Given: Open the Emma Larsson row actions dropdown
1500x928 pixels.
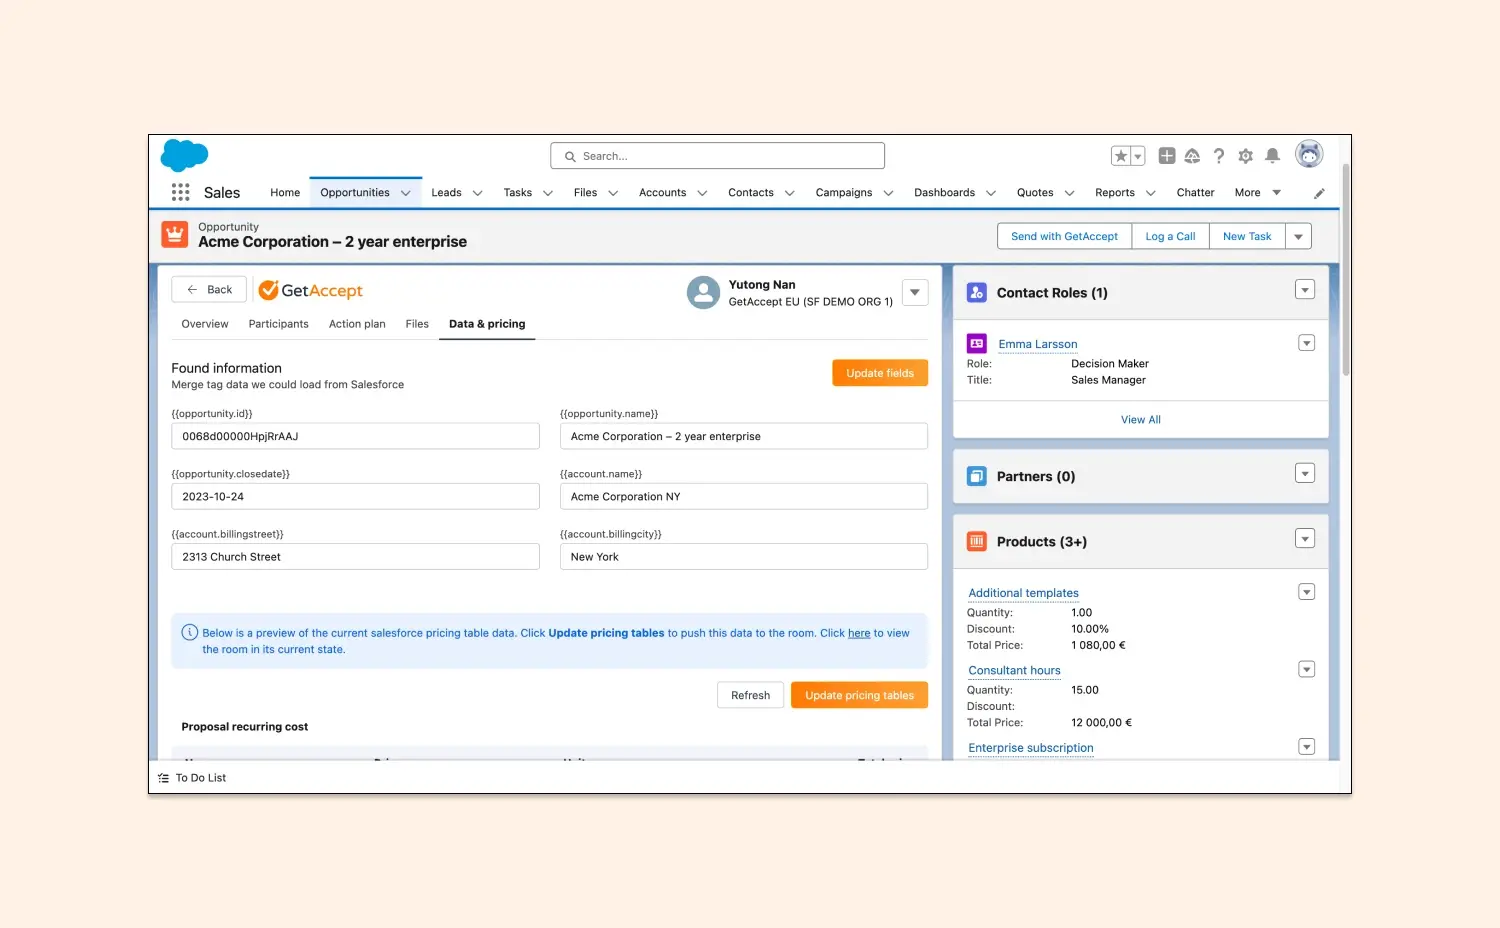Looking at the screenshot, I should point(1306,342).
